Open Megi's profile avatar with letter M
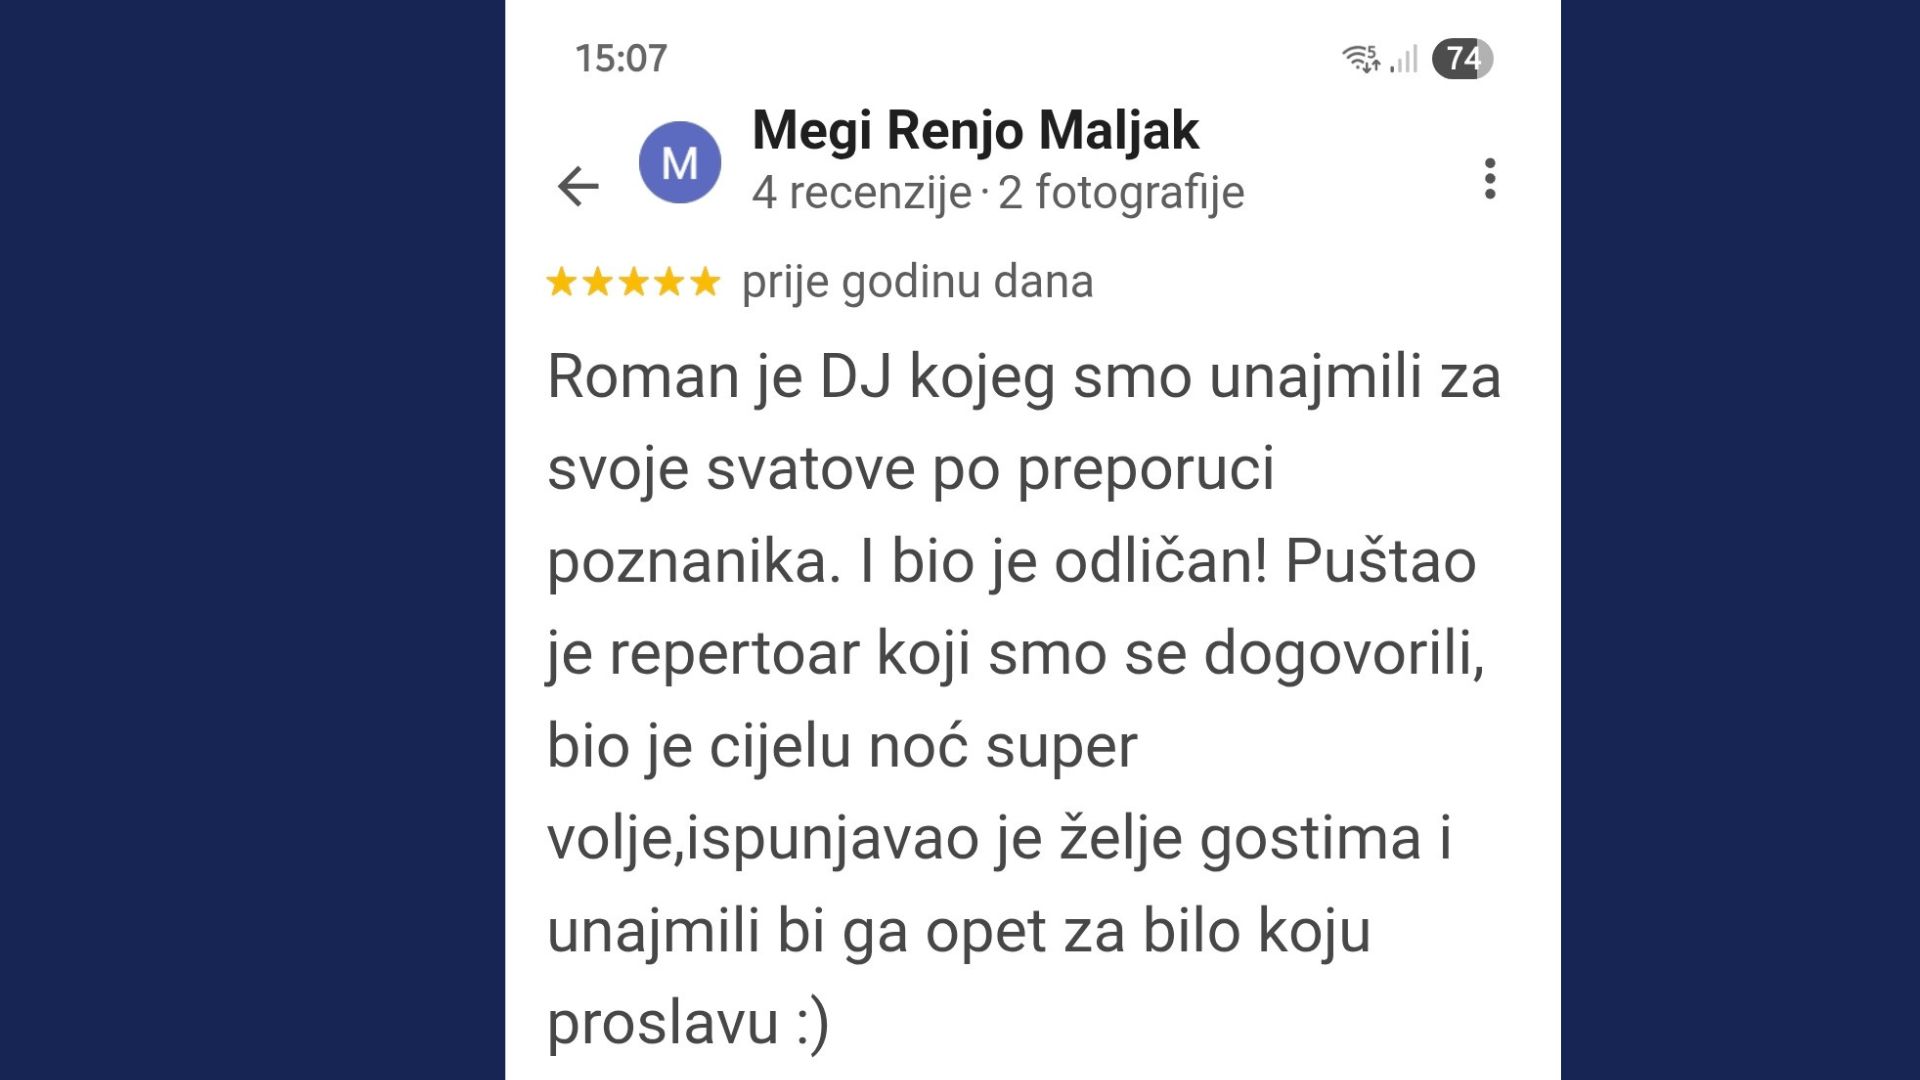 (x=679, y=160)
